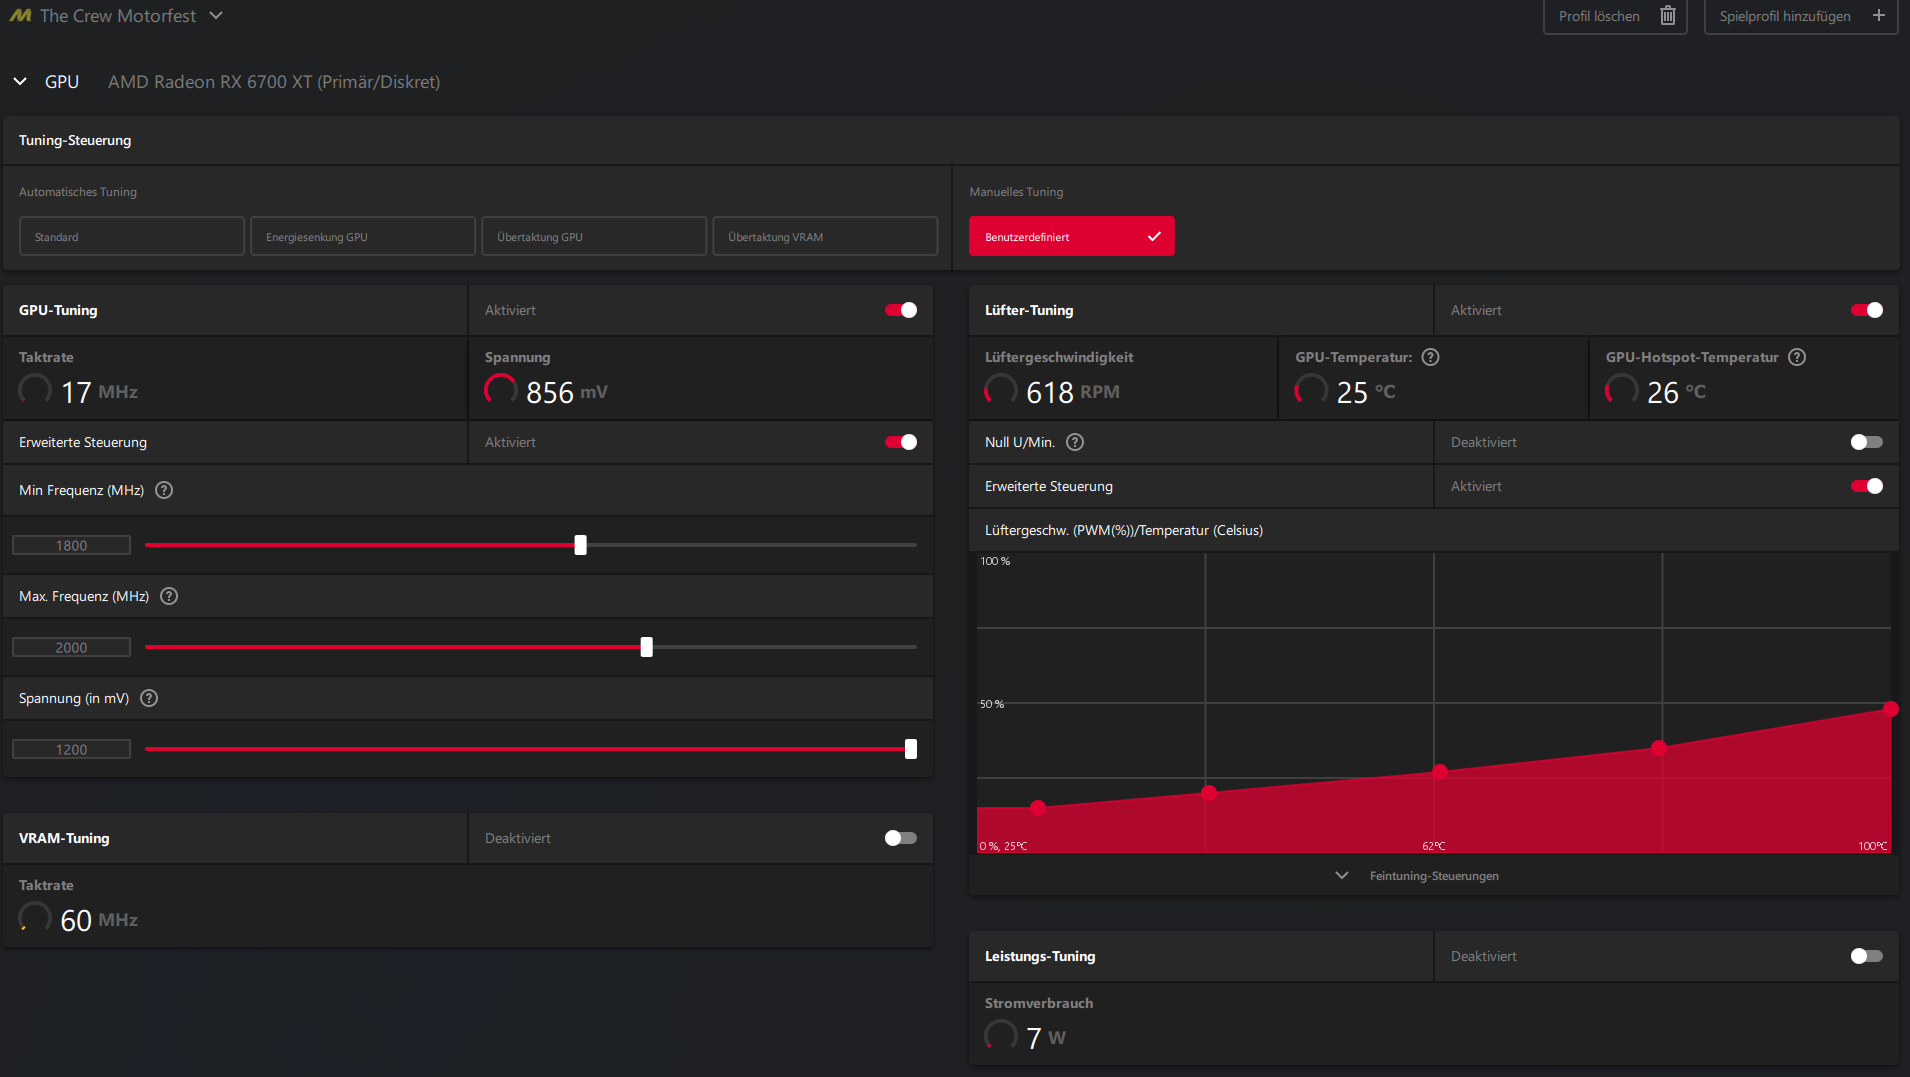Click the GPU Taktrate gauge showing 17 MHz
Viewport: 1910px width, 1077px height.
[x=35, y=390]
